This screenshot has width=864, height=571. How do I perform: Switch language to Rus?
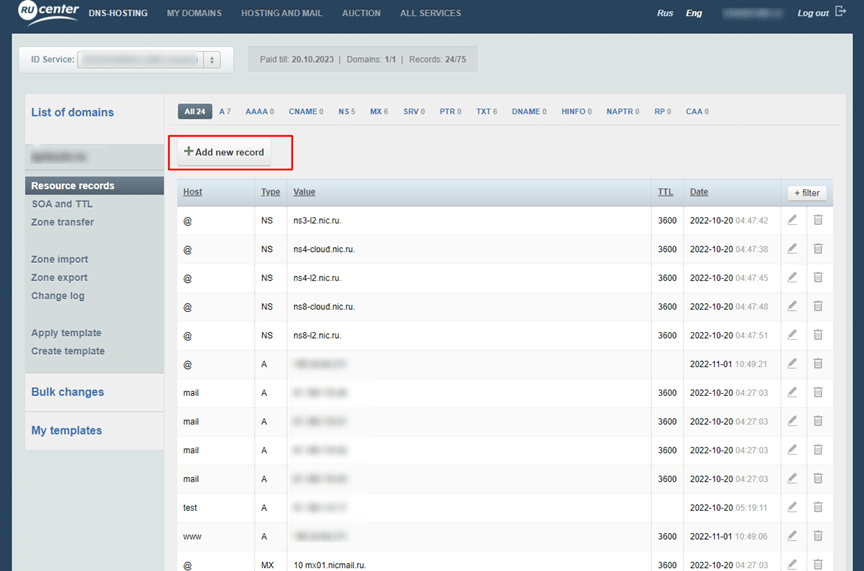pyautogui.click(x=665, y=13)
